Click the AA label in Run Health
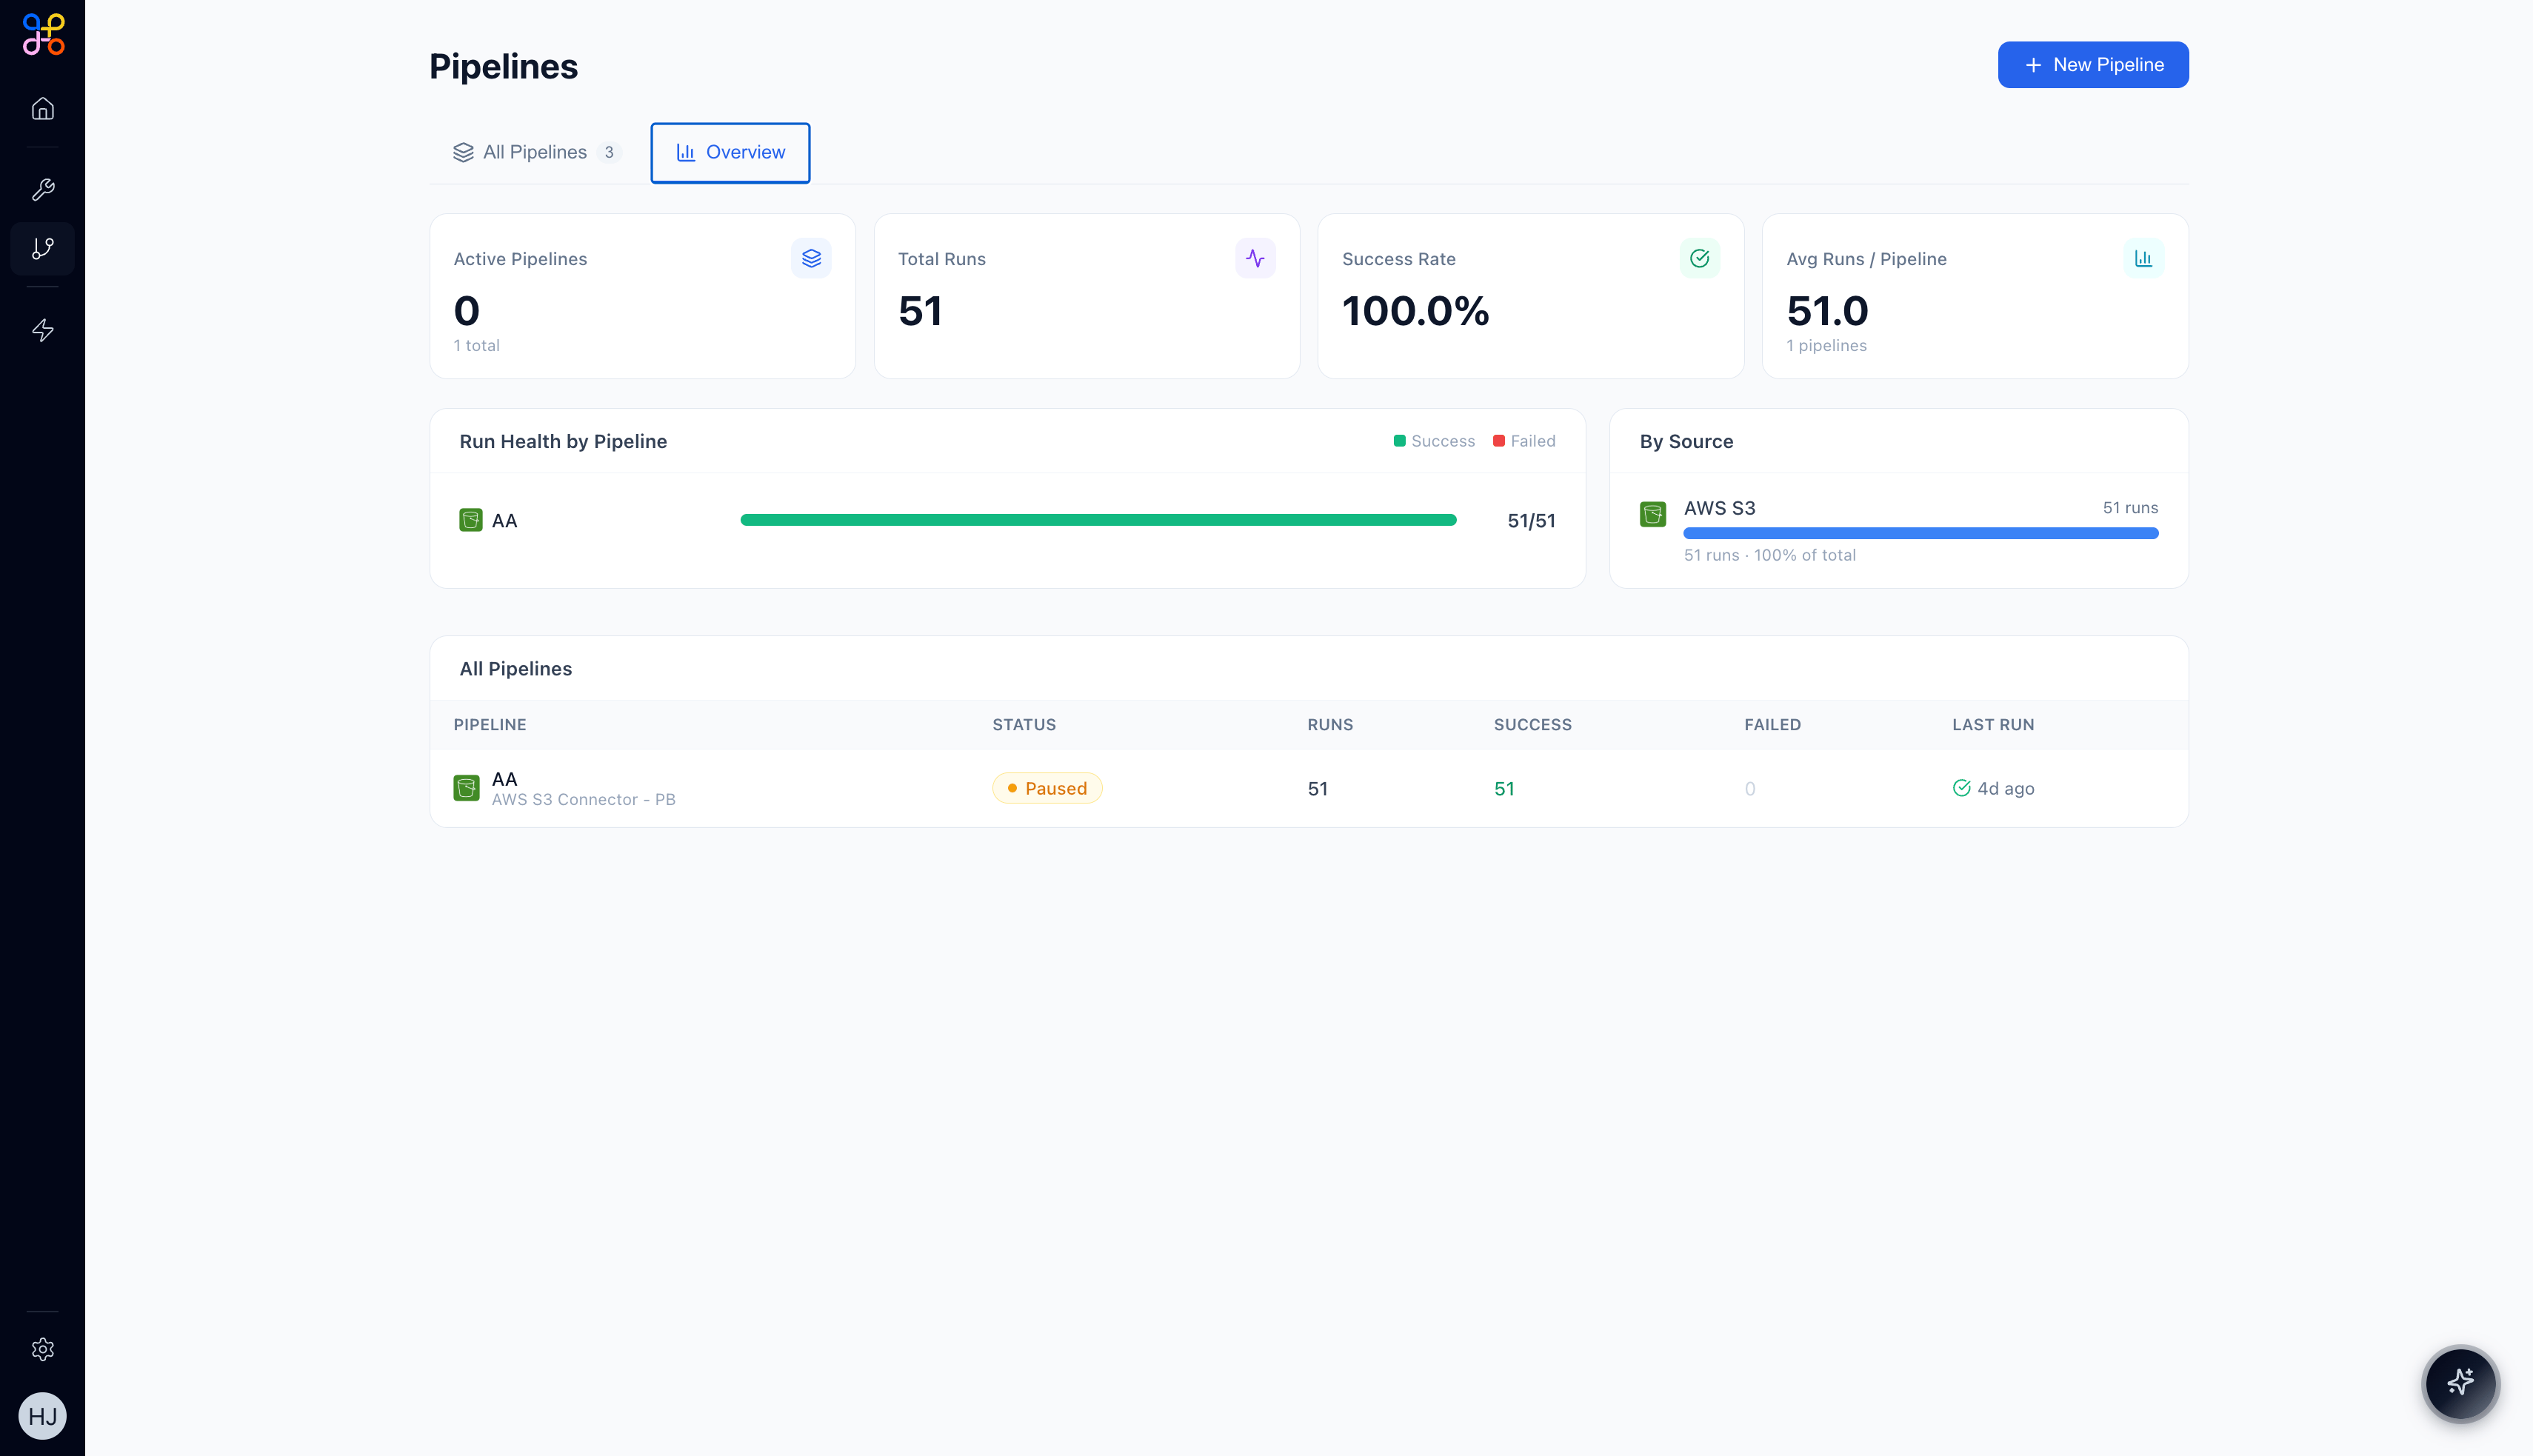This screenshot has width=2533, height=1456. pos(504,520)
